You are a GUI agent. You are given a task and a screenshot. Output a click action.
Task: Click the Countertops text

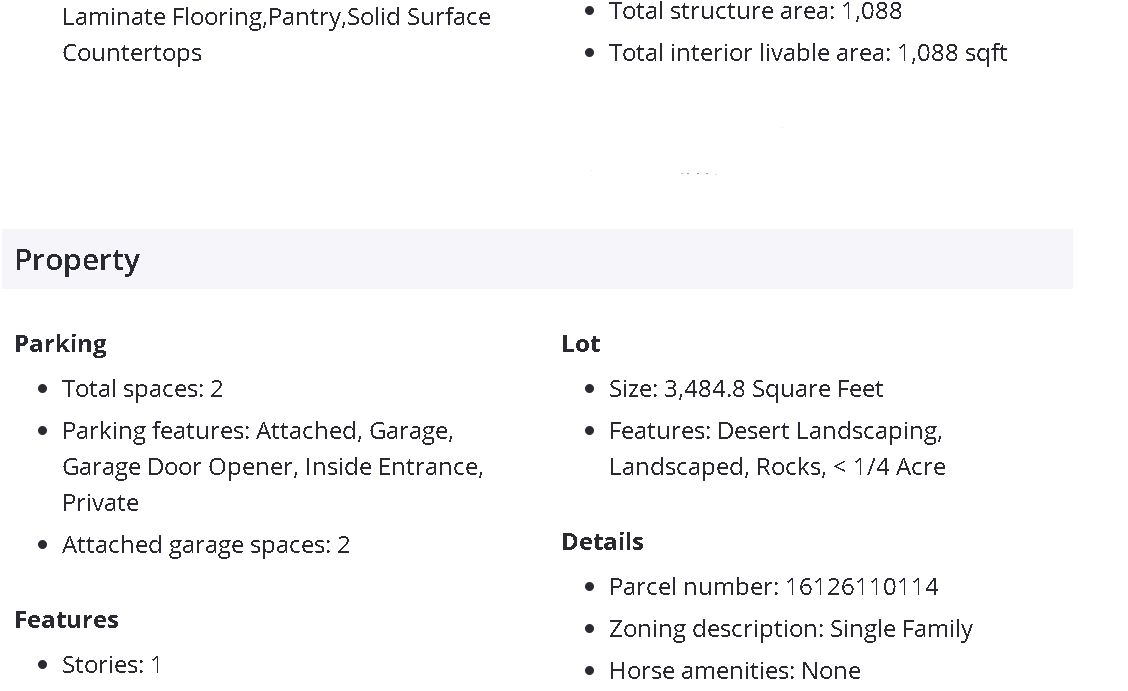tap(132, 53)
